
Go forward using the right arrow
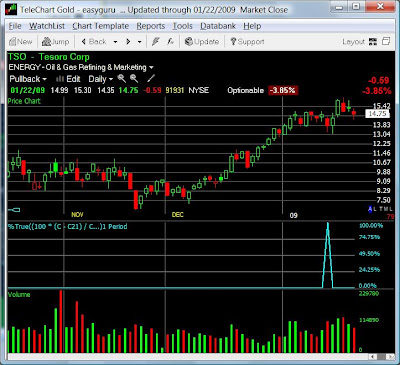(x=128, y=42)
